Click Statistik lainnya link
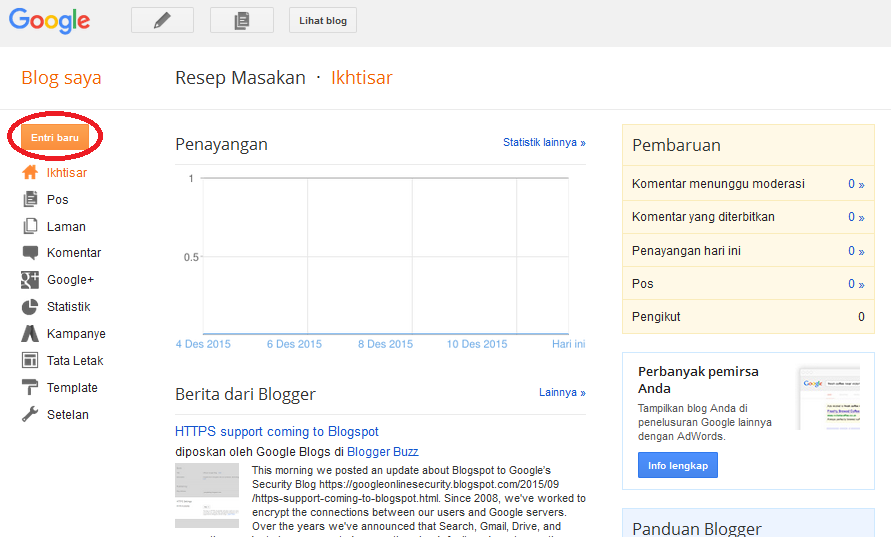Screen dimensions: 891x537 coord(544,142)
